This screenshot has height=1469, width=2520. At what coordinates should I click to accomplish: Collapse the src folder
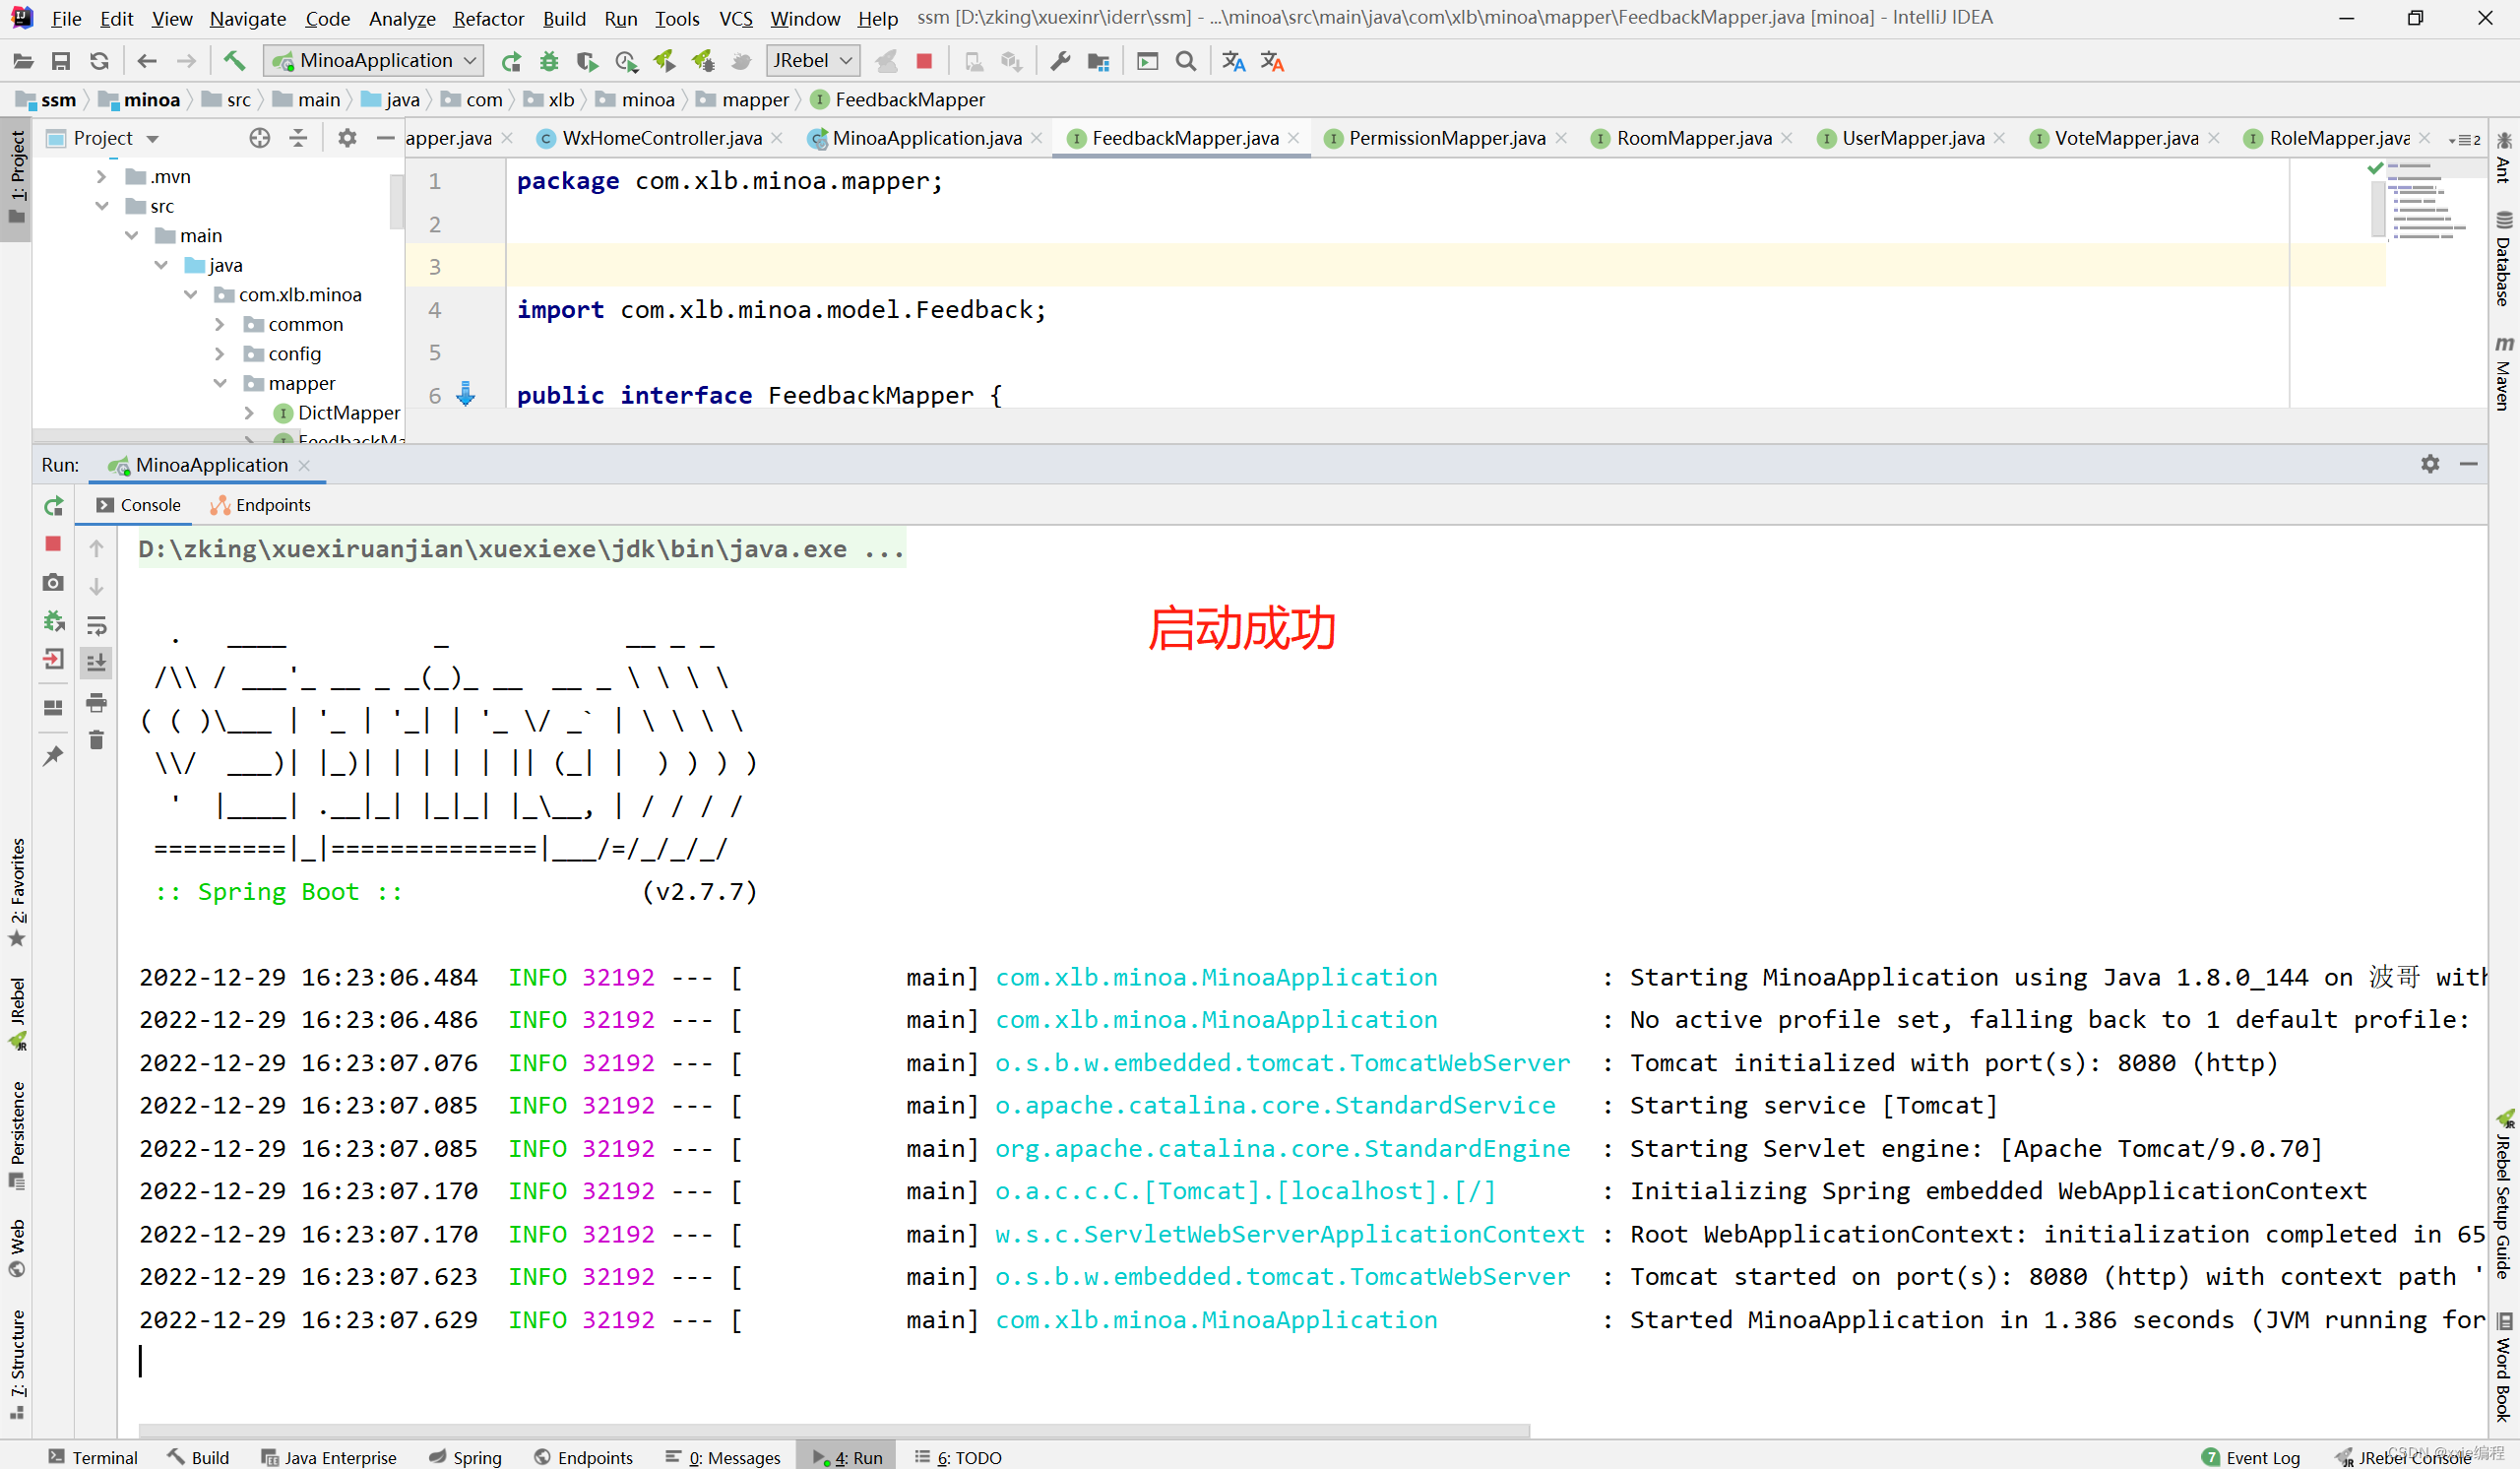101,206
